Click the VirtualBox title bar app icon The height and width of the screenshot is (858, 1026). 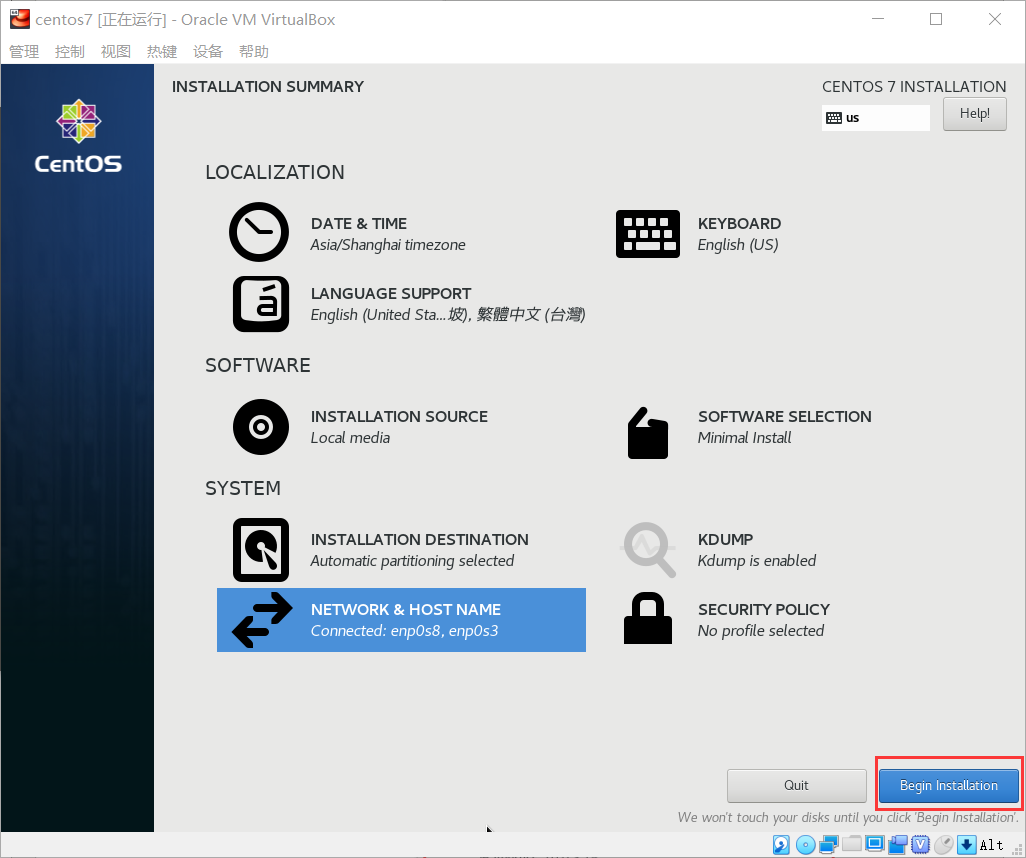click(x=20, y=19)
